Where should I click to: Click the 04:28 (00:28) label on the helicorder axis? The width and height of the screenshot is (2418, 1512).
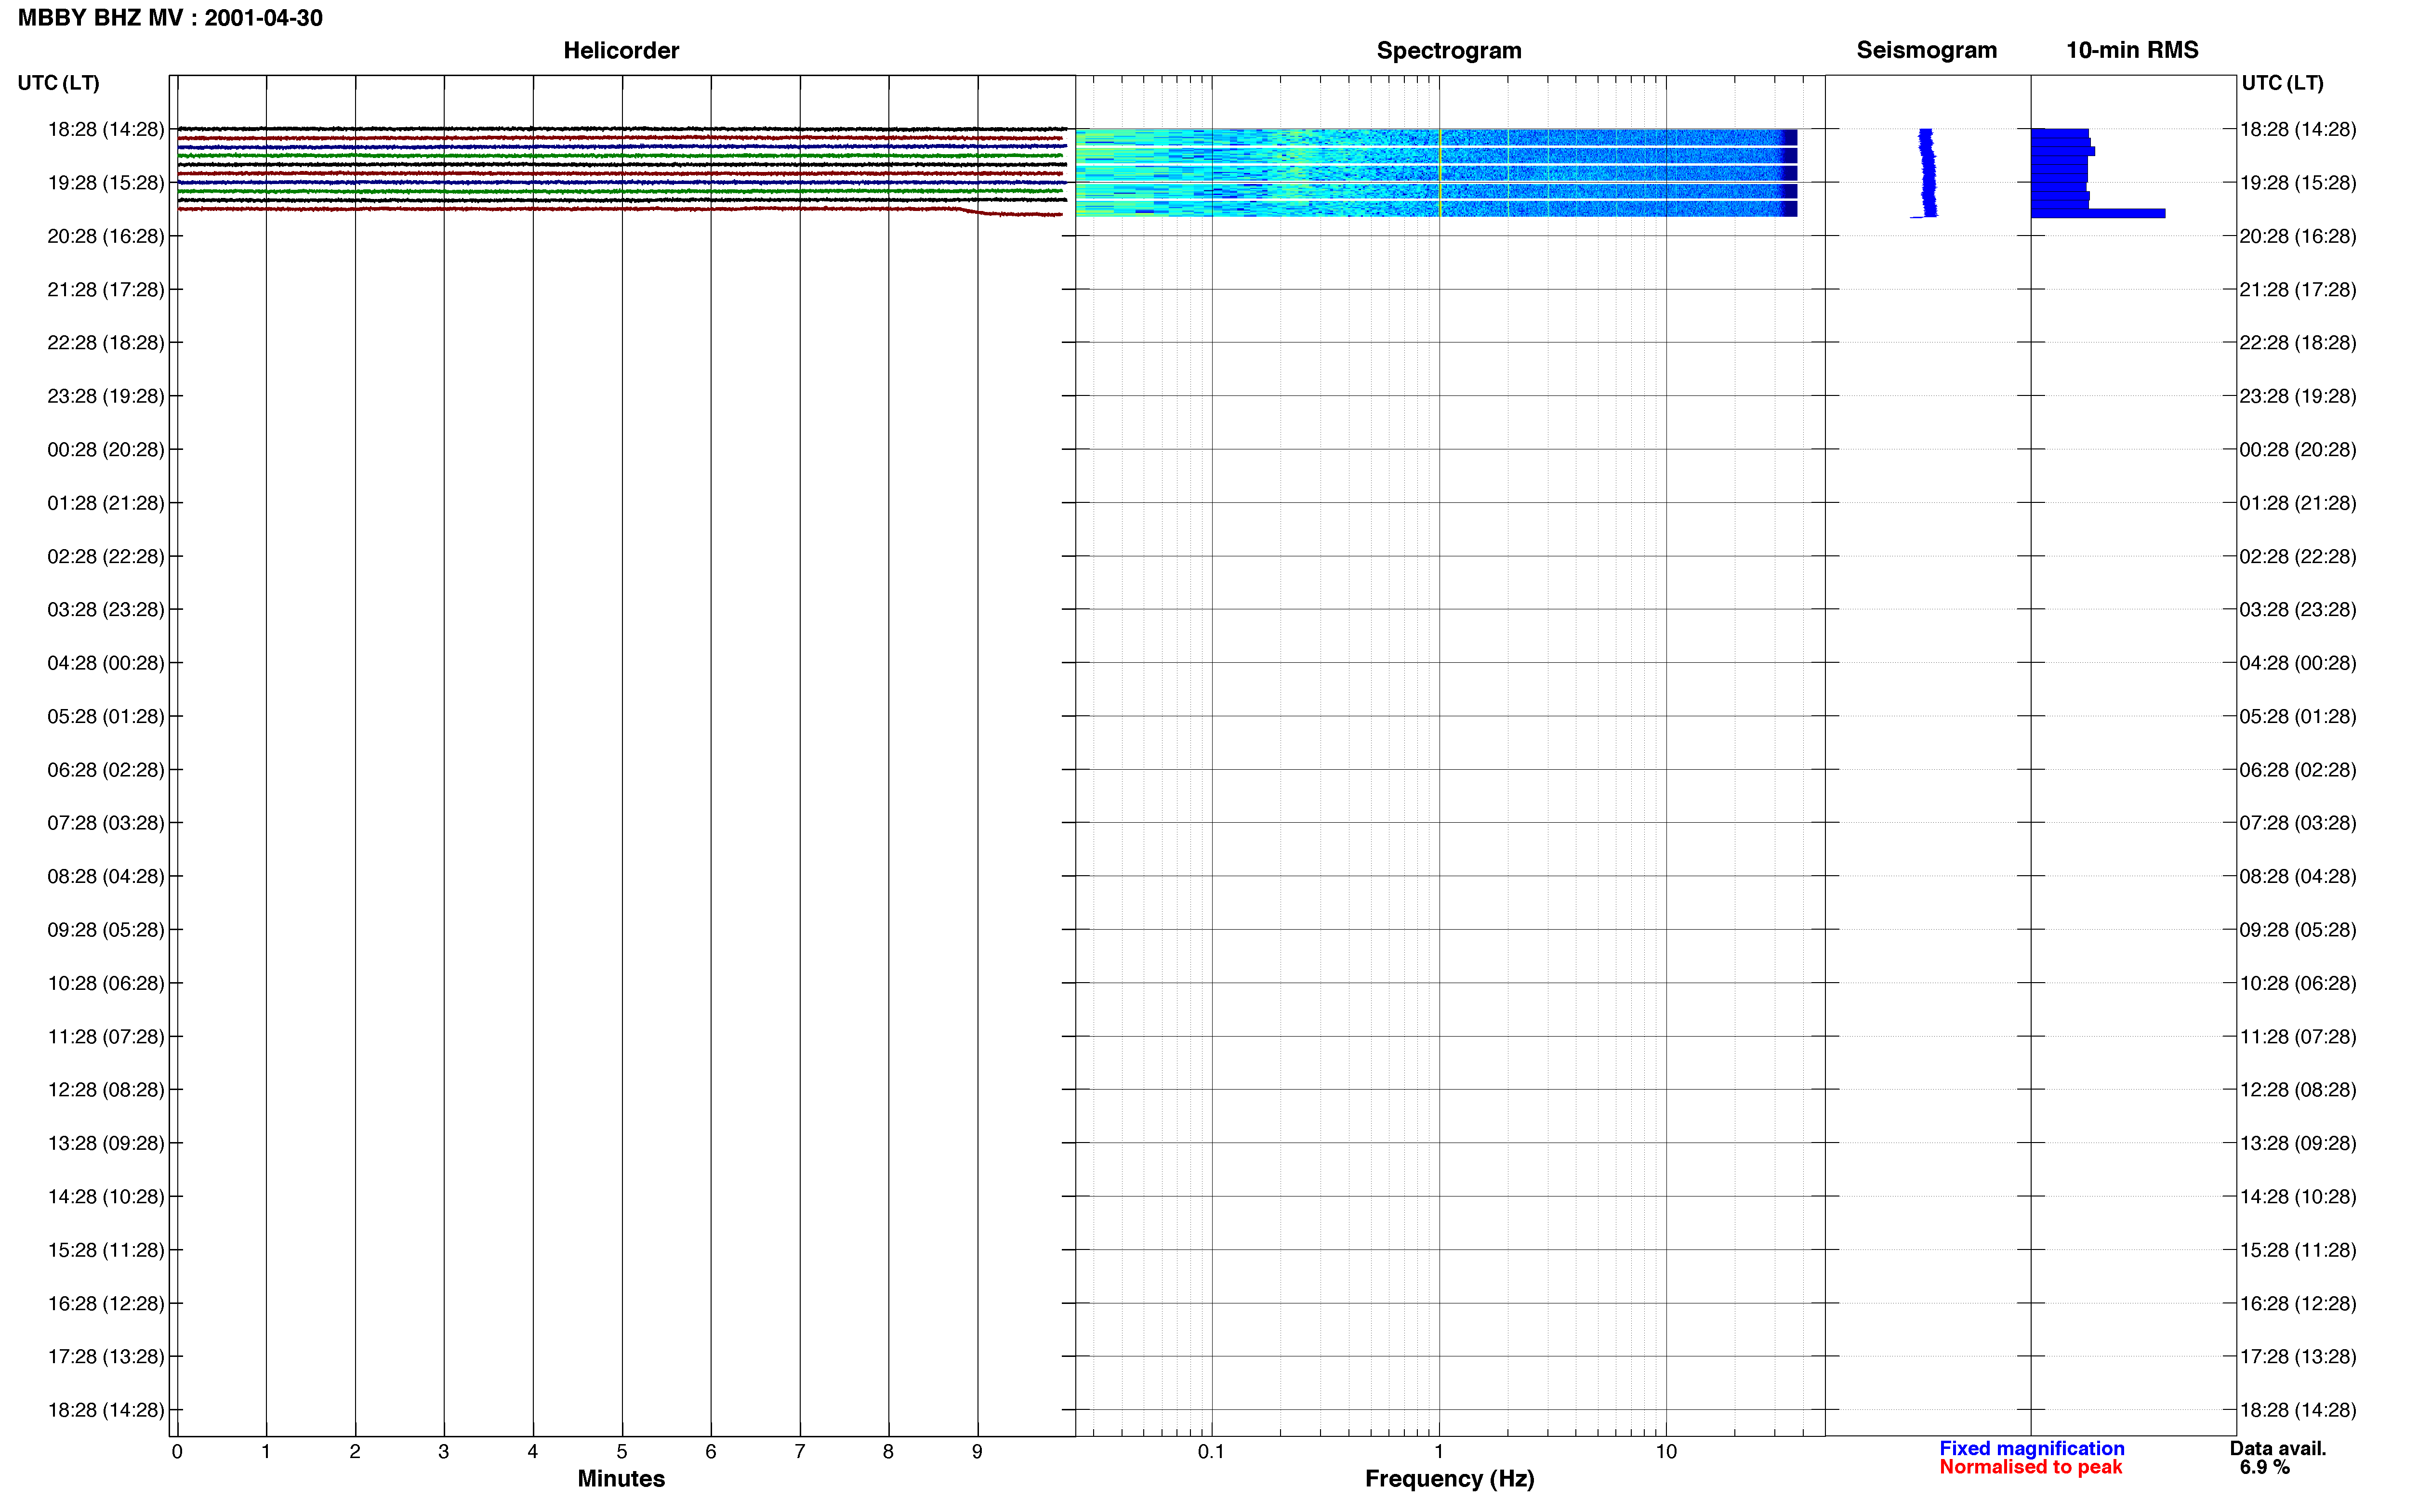click(106, 663)
